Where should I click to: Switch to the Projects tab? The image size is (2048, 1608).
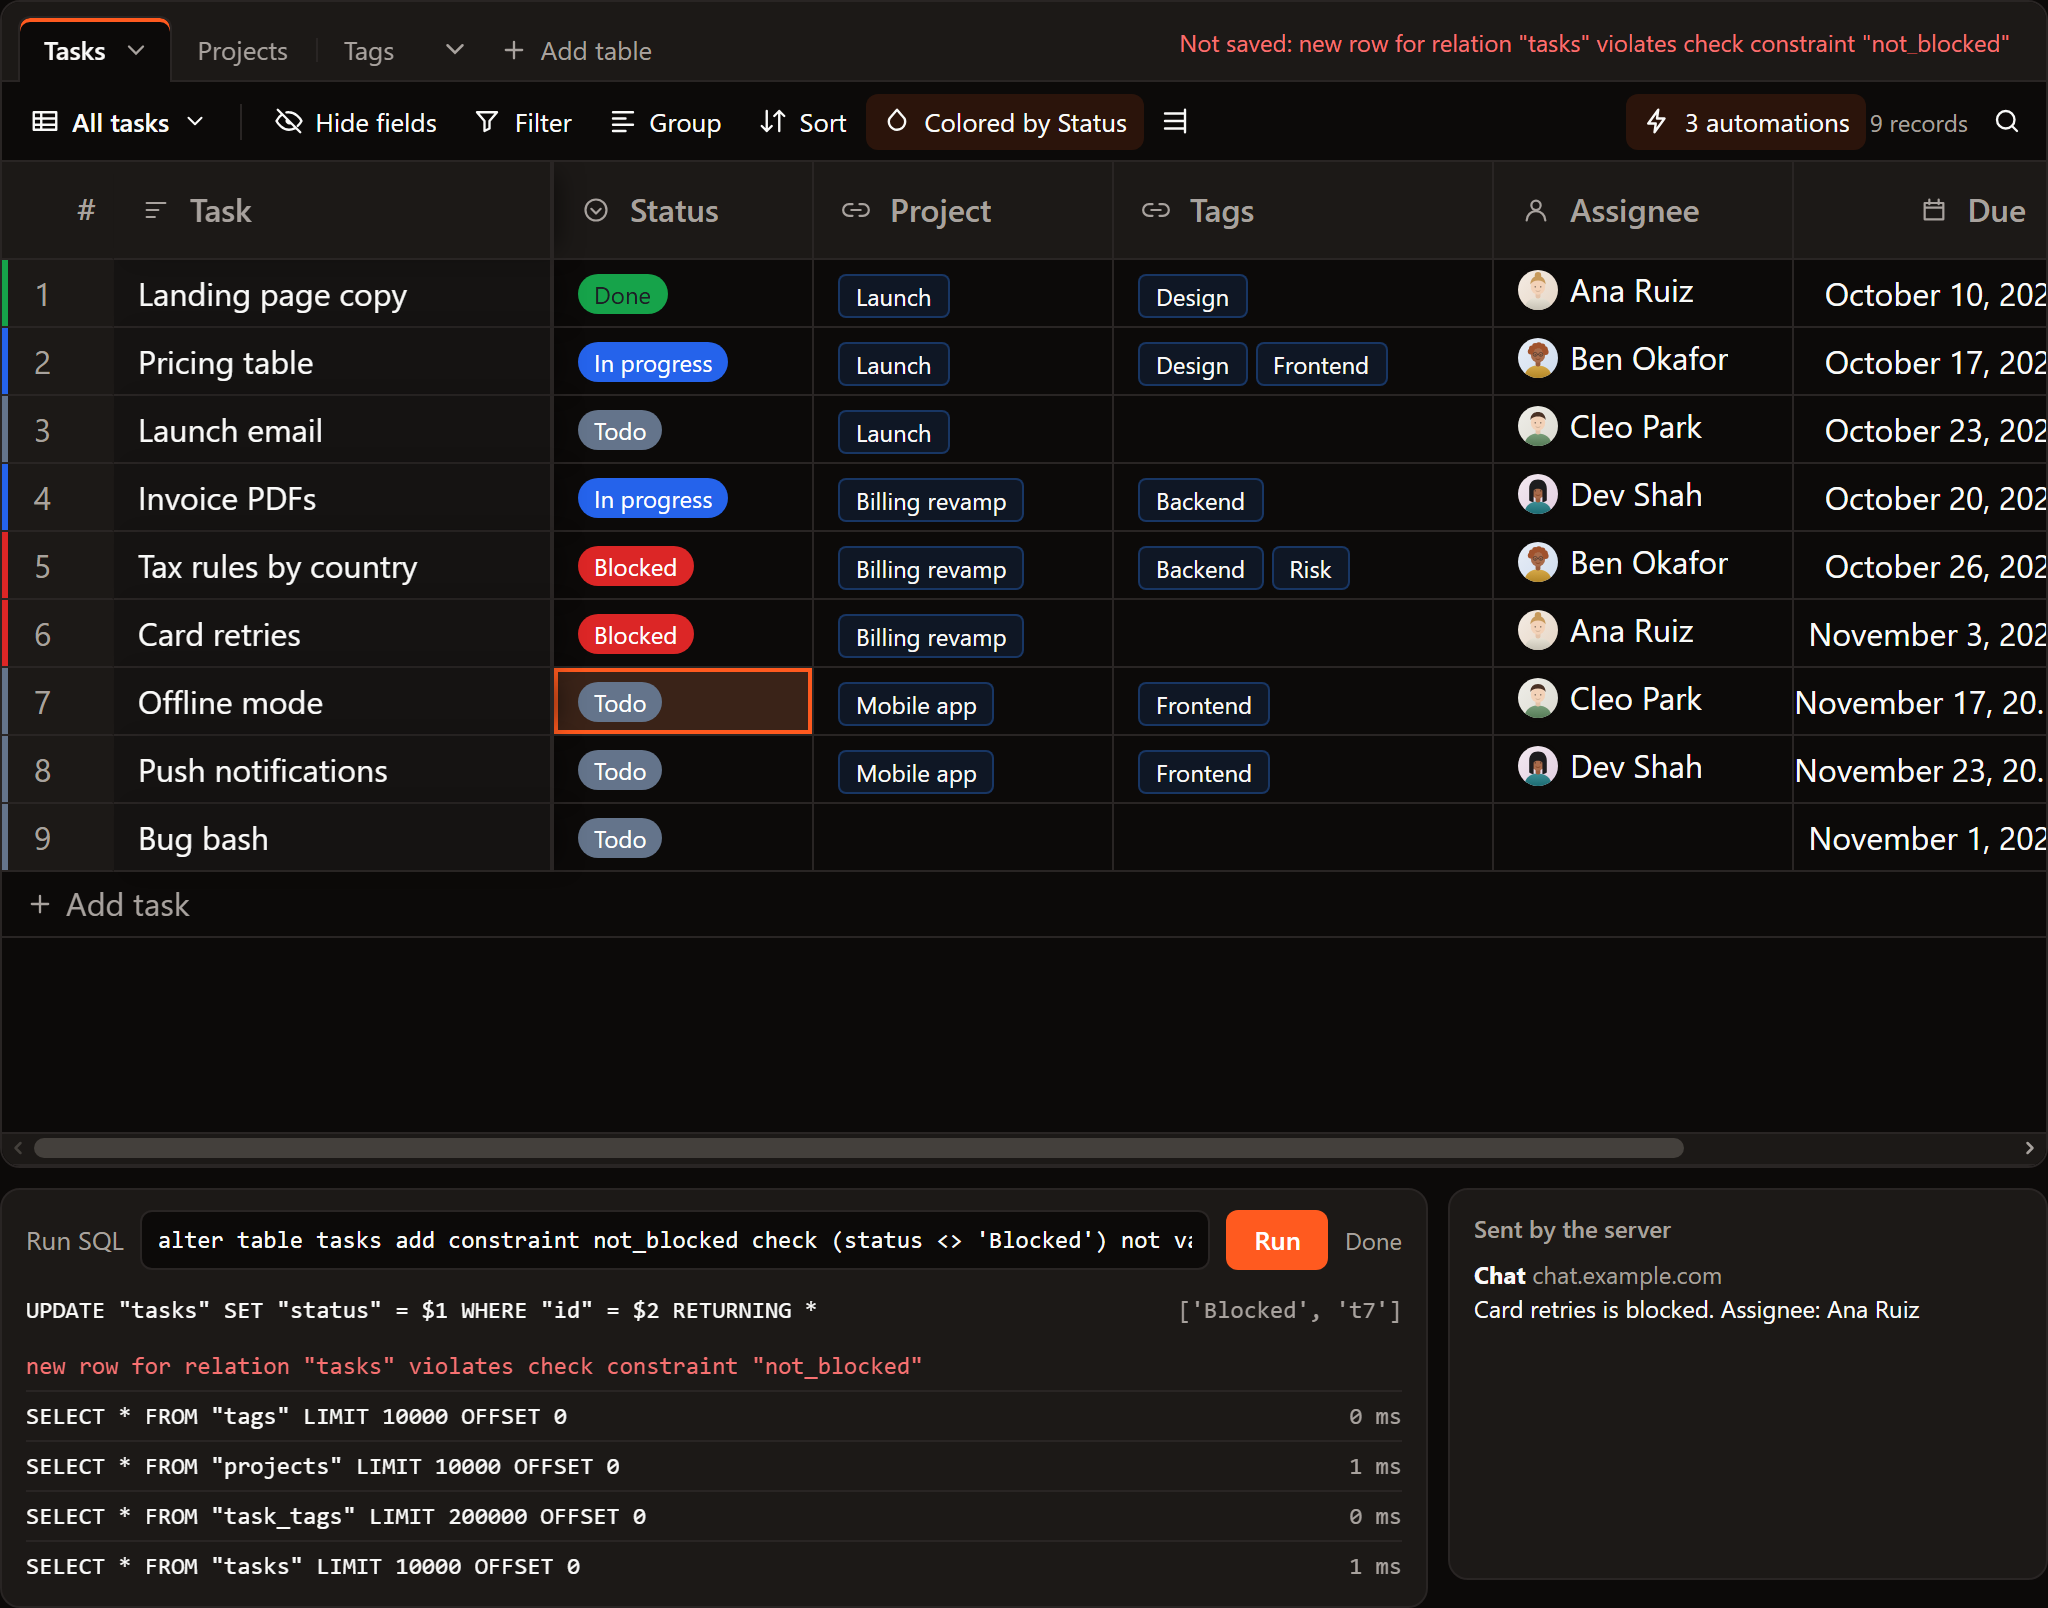pos(242,51)
